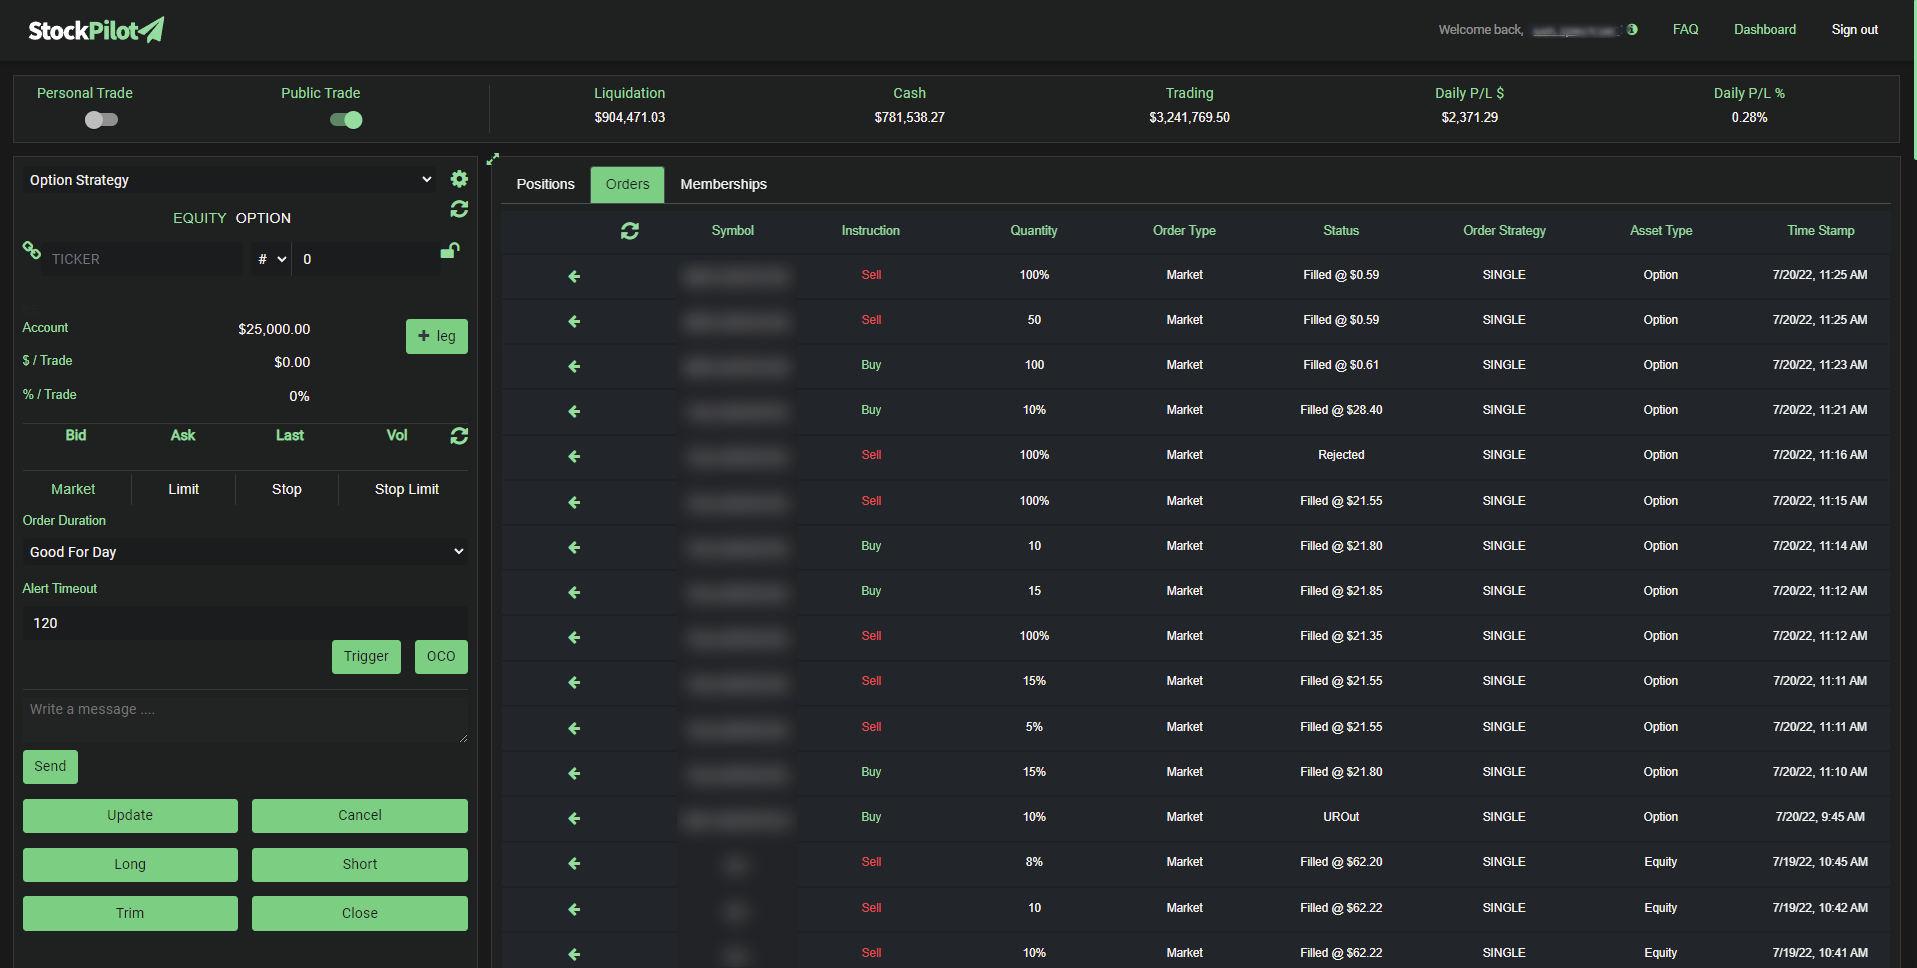Open the # quantity unit dropdown

[x=268, y=258]
